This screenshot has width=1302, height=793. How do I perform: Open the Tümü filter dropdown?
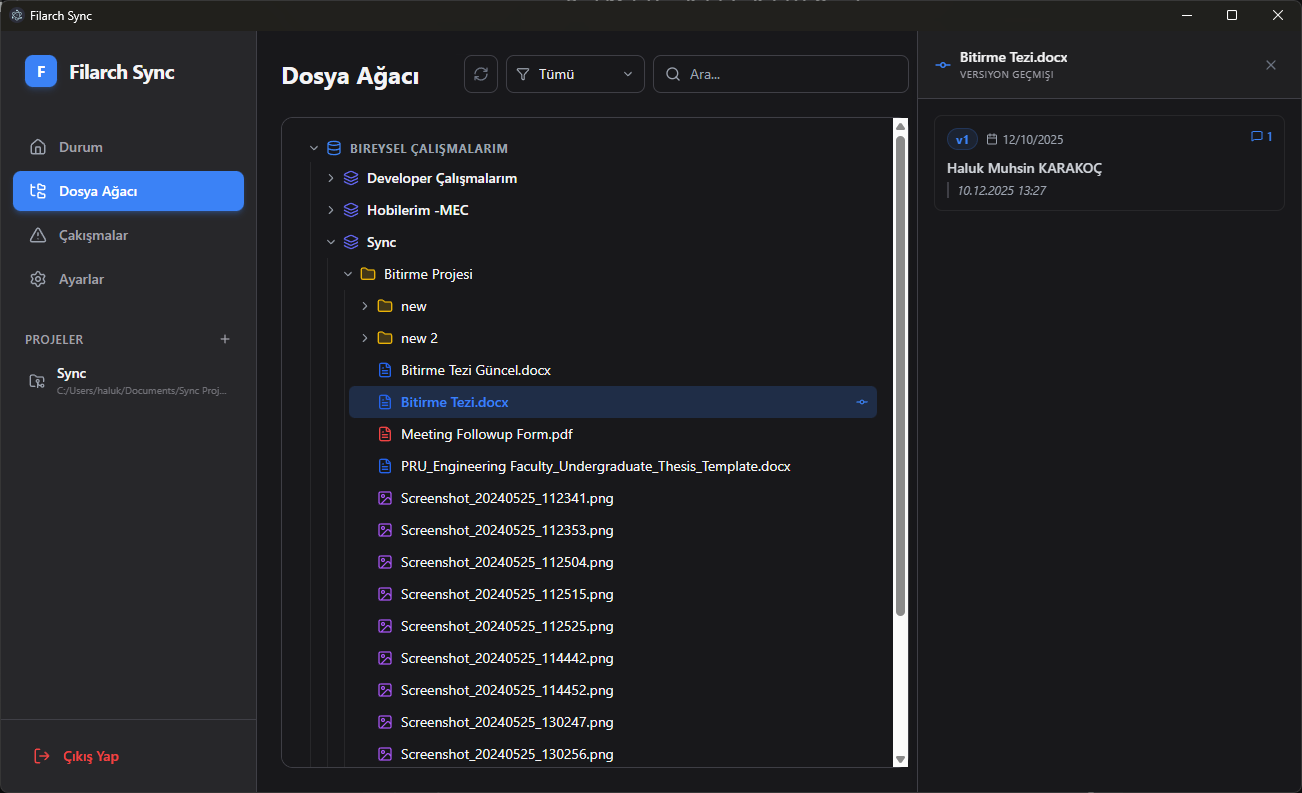click(x=575, y=74)
